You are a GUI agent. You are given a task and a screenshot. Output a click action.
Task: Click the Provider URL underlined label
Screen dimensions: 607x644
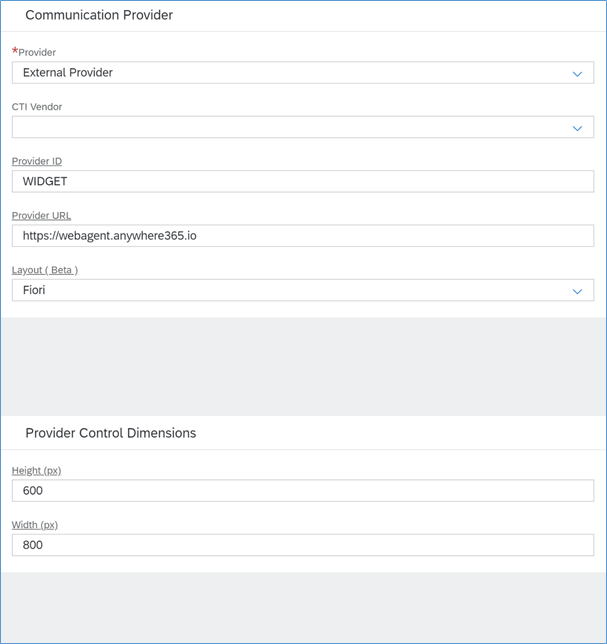41,216
